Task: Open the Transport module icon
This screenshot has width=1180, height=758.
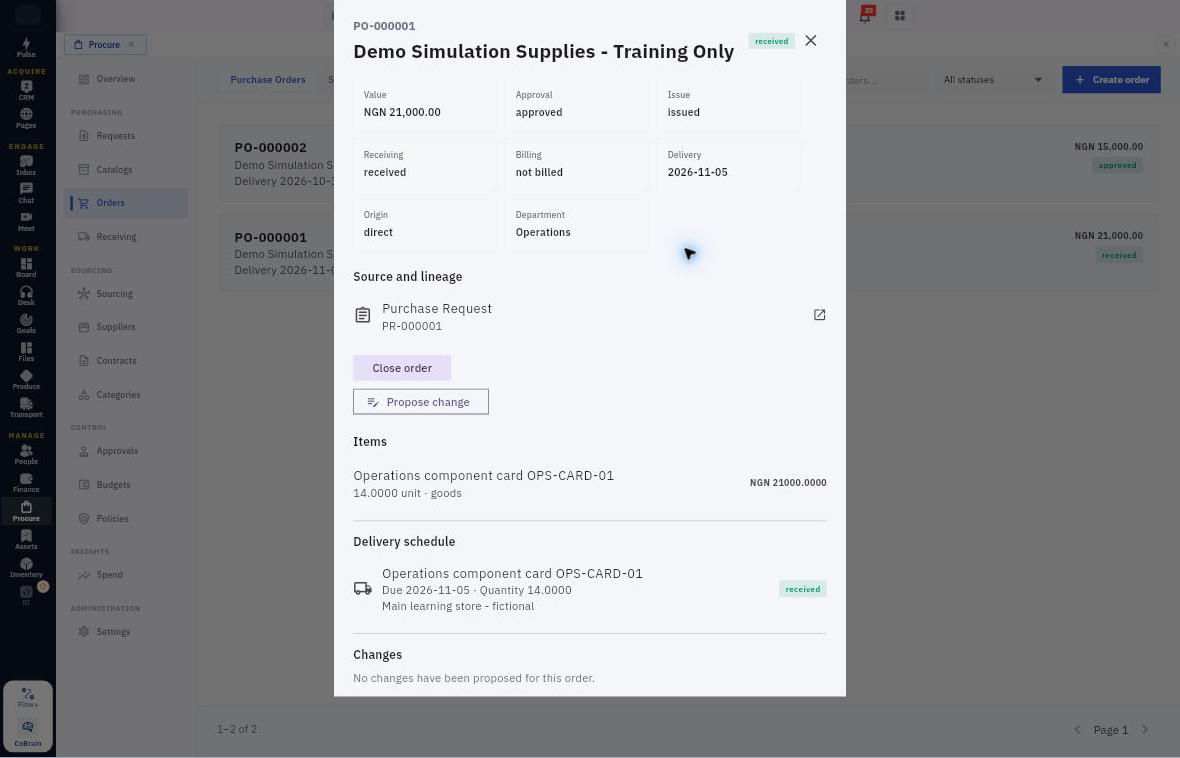Action: pos(26,407)
